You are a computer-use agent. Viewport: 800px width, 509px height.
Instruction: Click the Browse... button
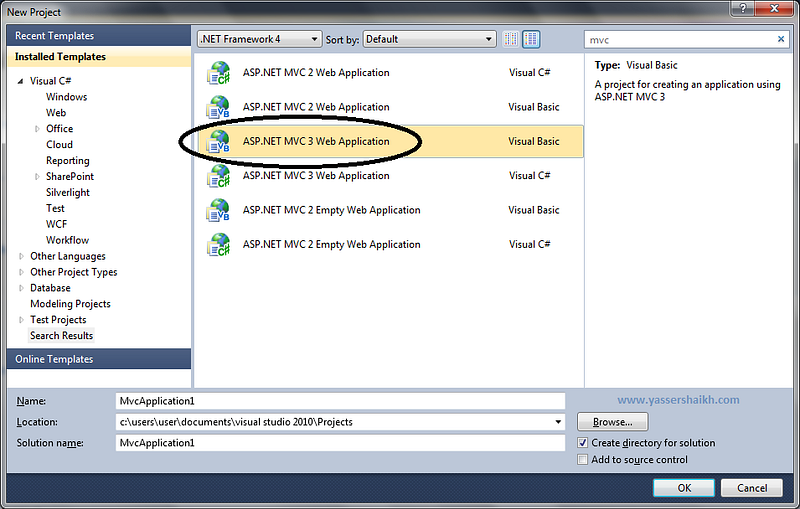pos(612,422)
